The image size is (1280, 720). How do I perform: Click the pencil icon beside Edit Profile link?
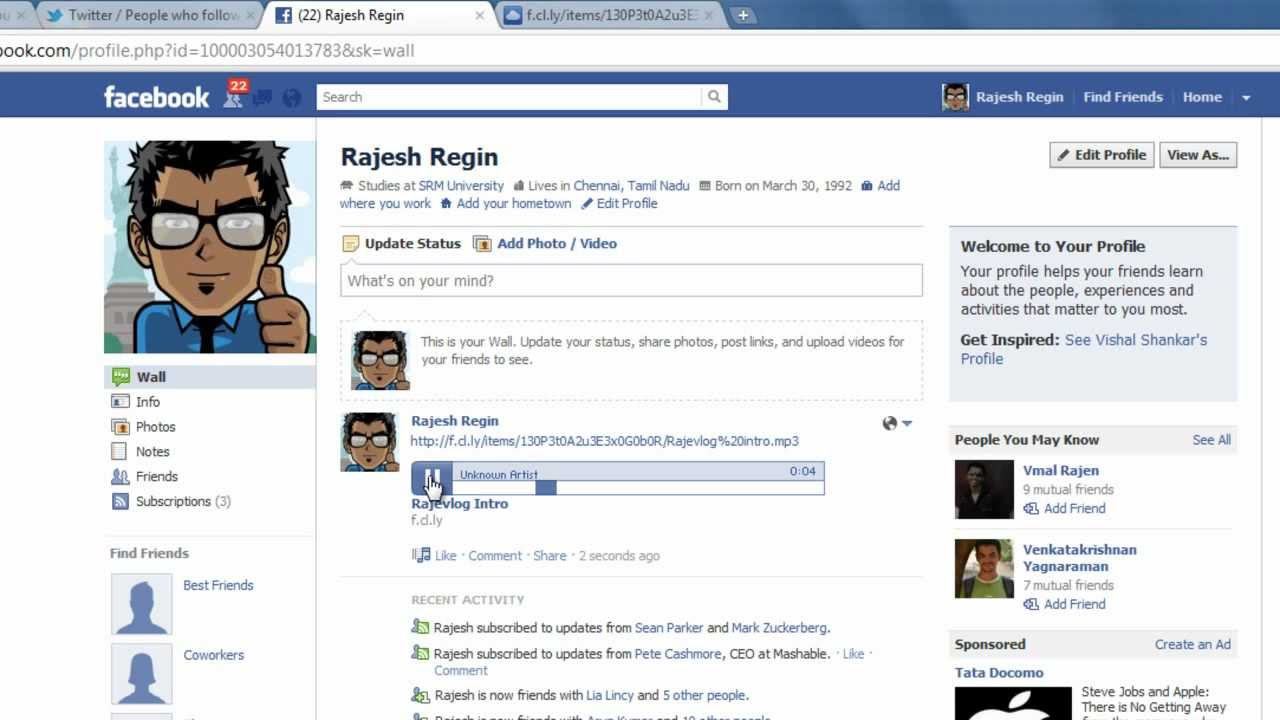click(x=587, y=204)
